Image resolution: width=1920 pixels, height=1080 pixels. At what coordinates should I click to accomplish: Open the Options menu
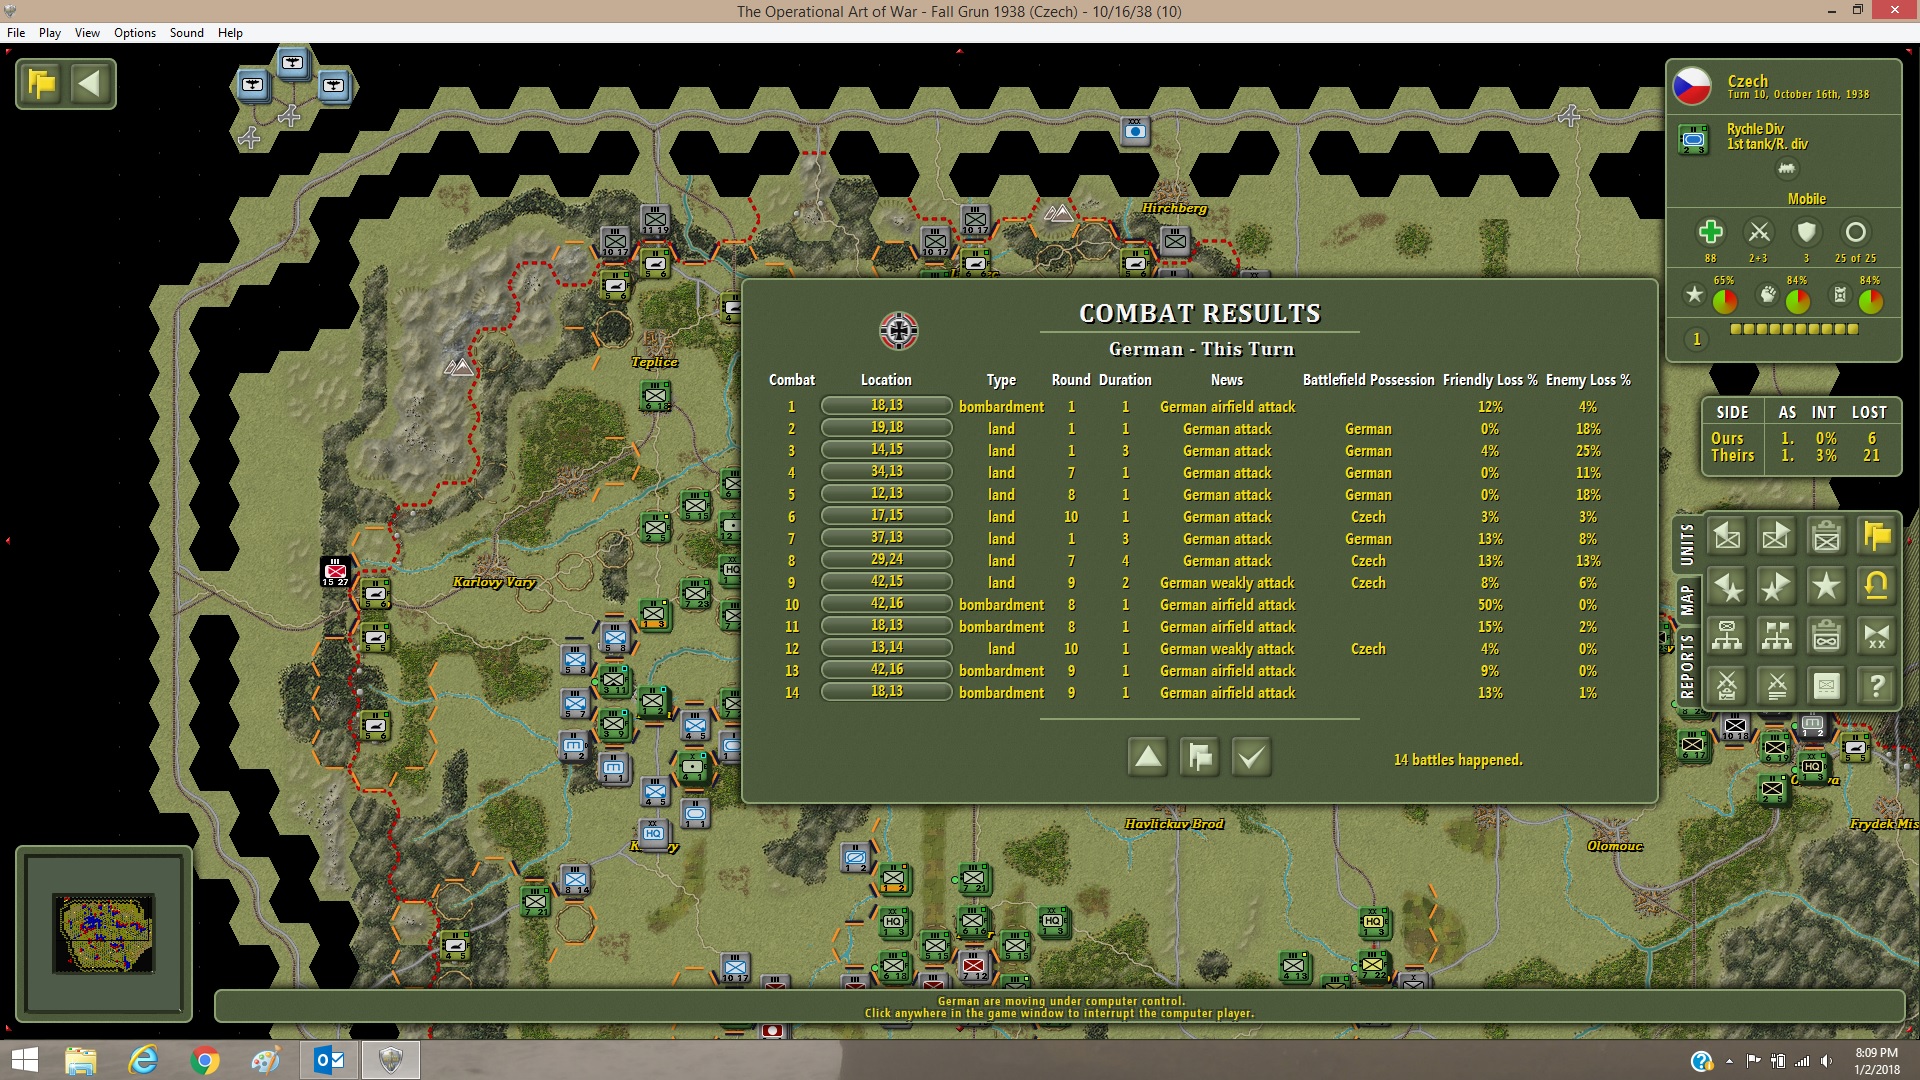click(x=135, y=33)
